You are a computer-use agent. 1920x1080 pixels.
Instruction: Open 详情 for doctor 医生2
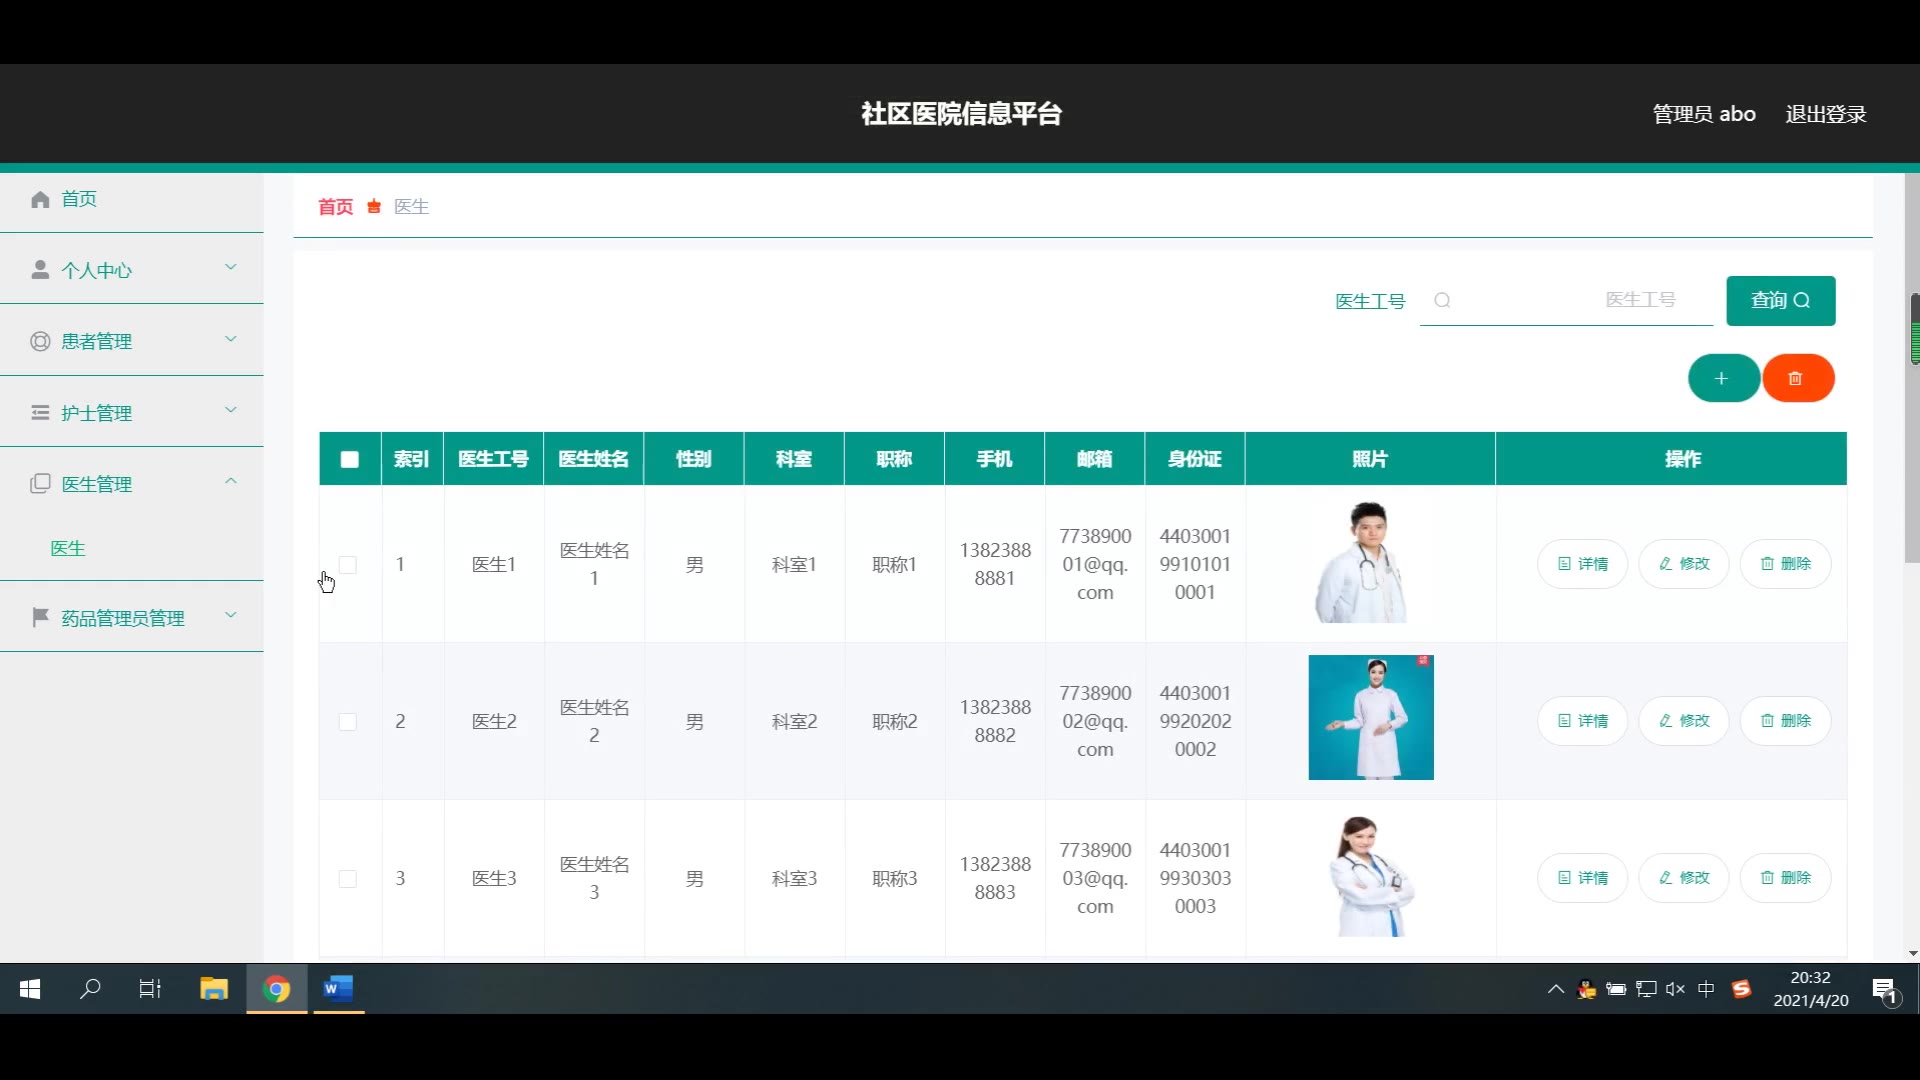pos(1582,721)
